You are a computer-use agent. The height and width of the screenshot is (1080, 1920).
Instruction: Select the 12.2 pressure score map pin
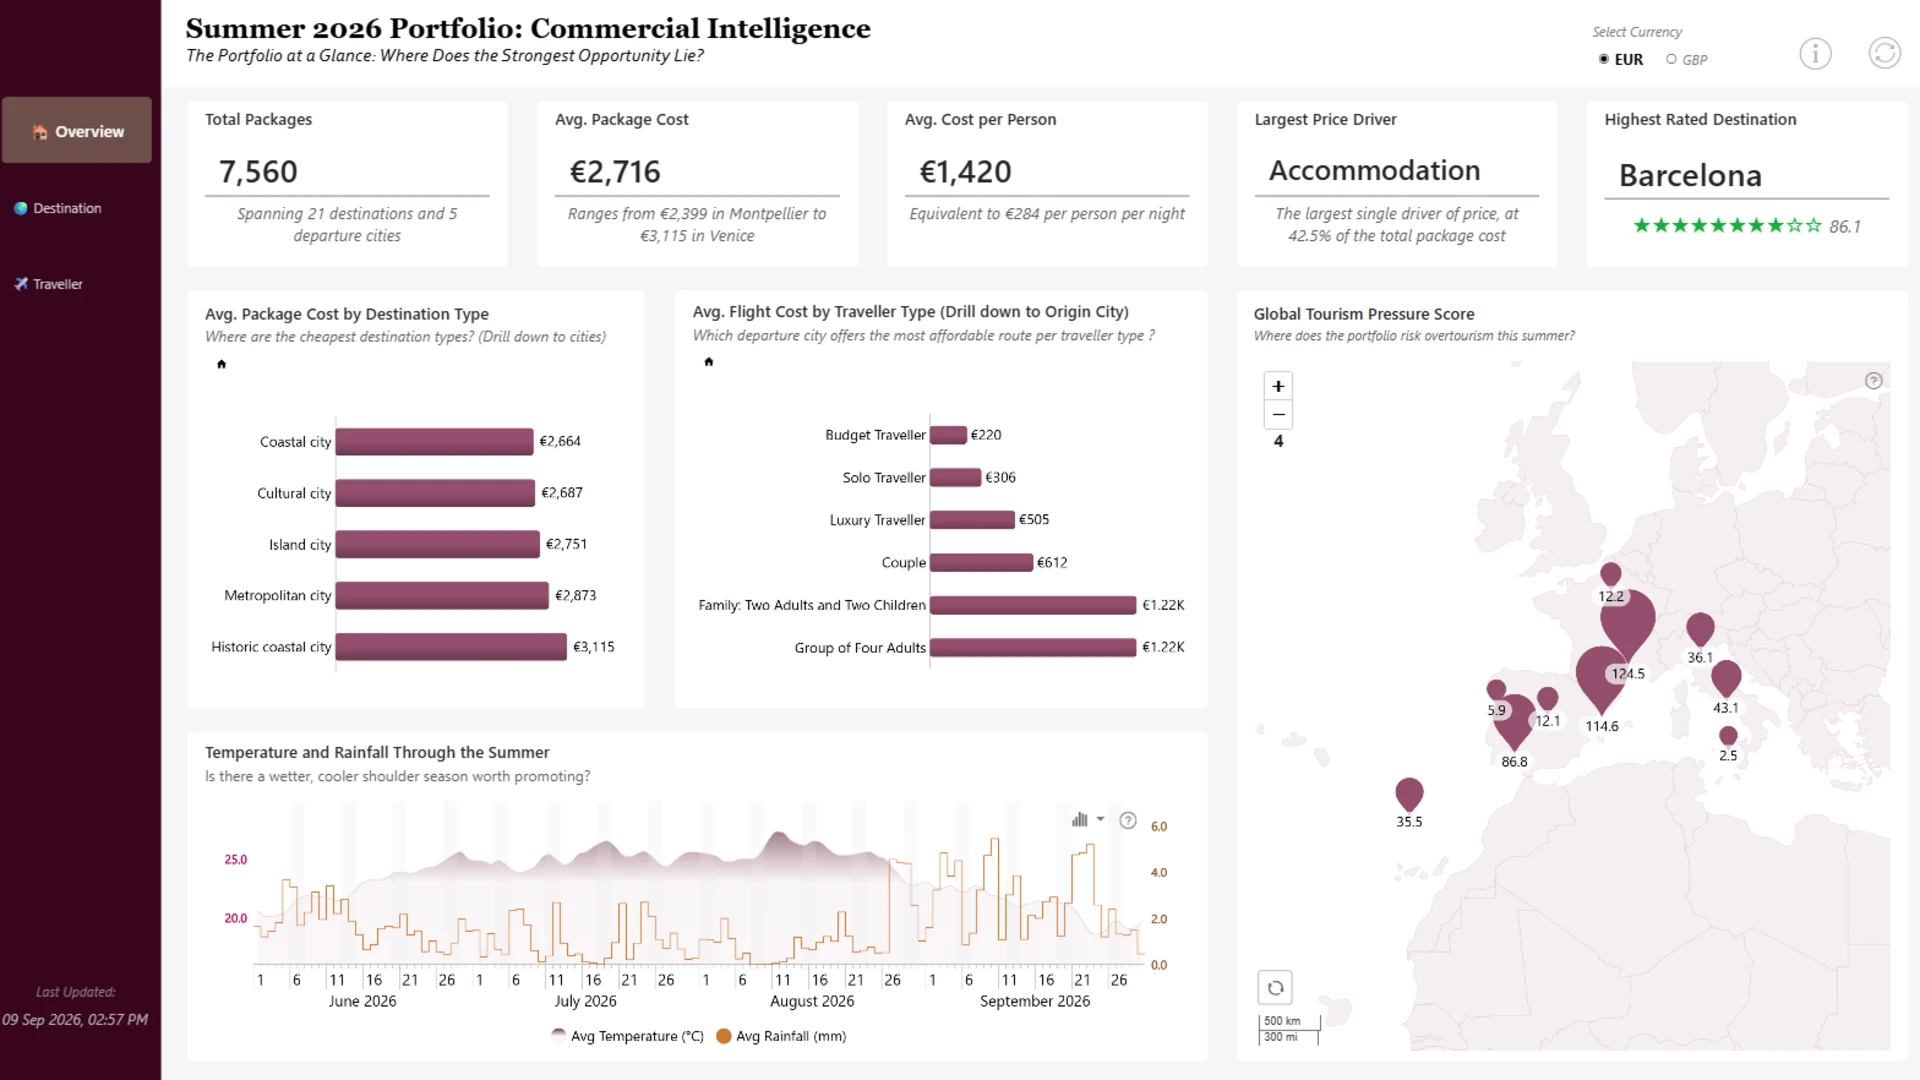[x=1610, y=574]
